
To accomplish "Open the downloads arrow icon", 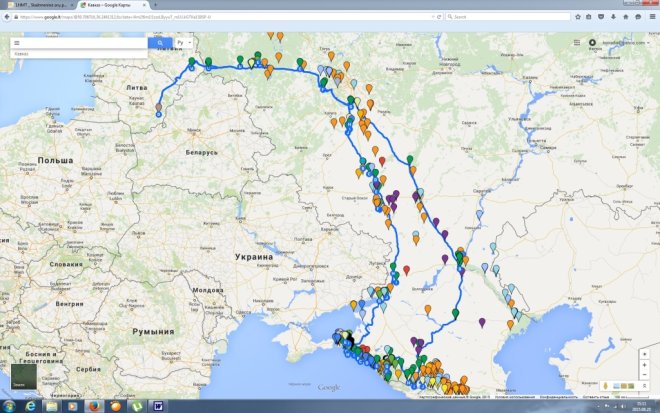I will click(613, 17).
